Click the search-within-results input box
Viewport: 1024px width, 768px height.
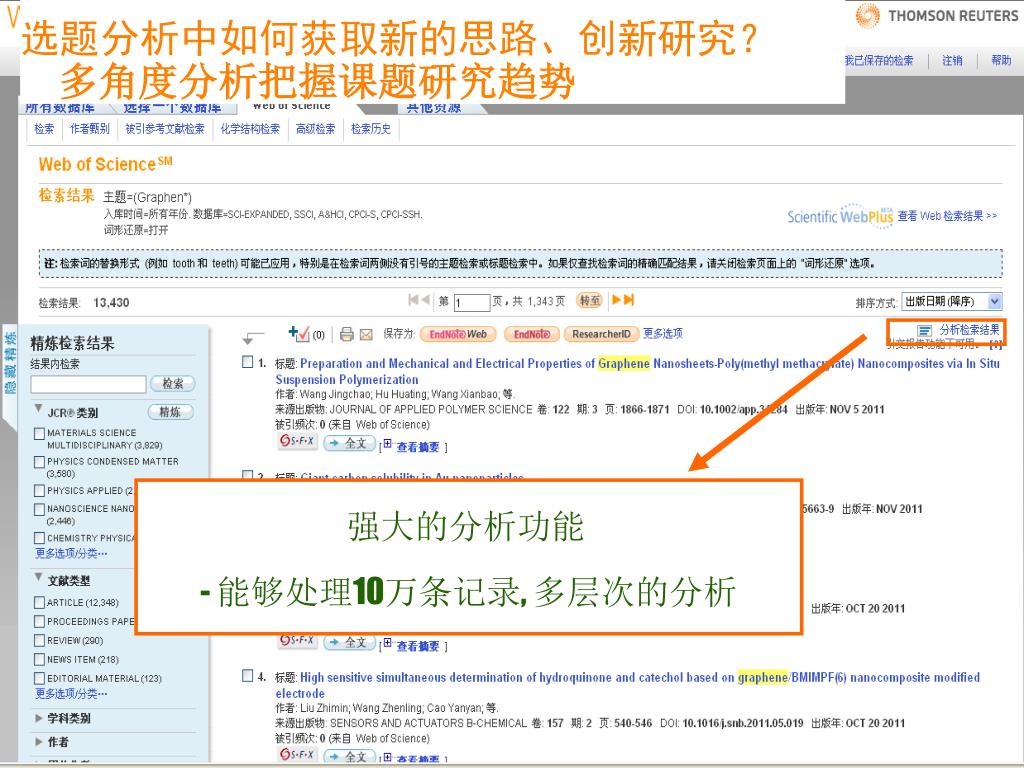(x=88, y=384)
